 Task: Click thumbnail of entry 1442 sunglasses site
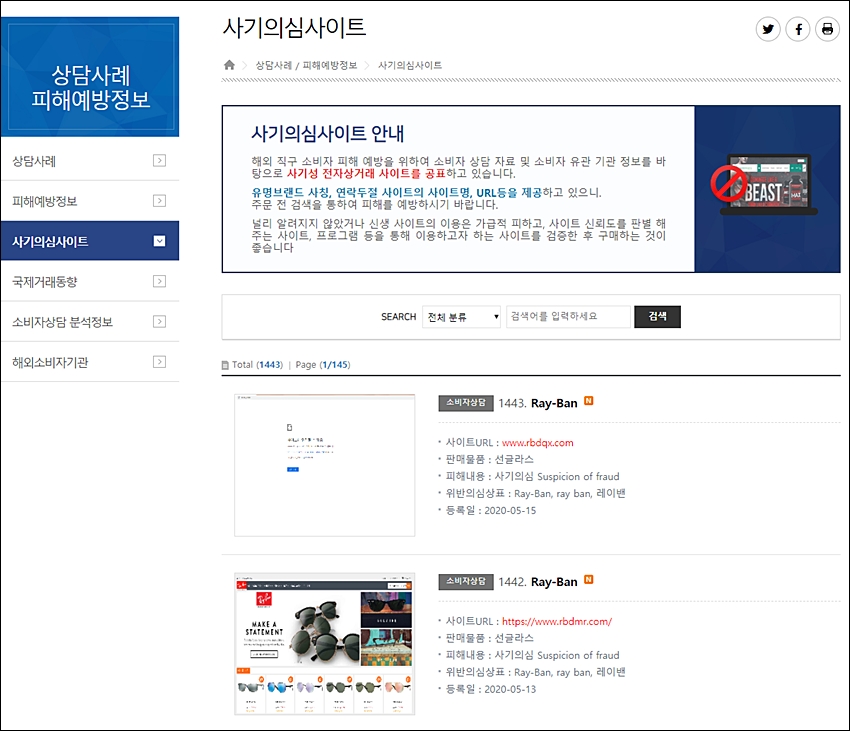[x=325, y=644]
